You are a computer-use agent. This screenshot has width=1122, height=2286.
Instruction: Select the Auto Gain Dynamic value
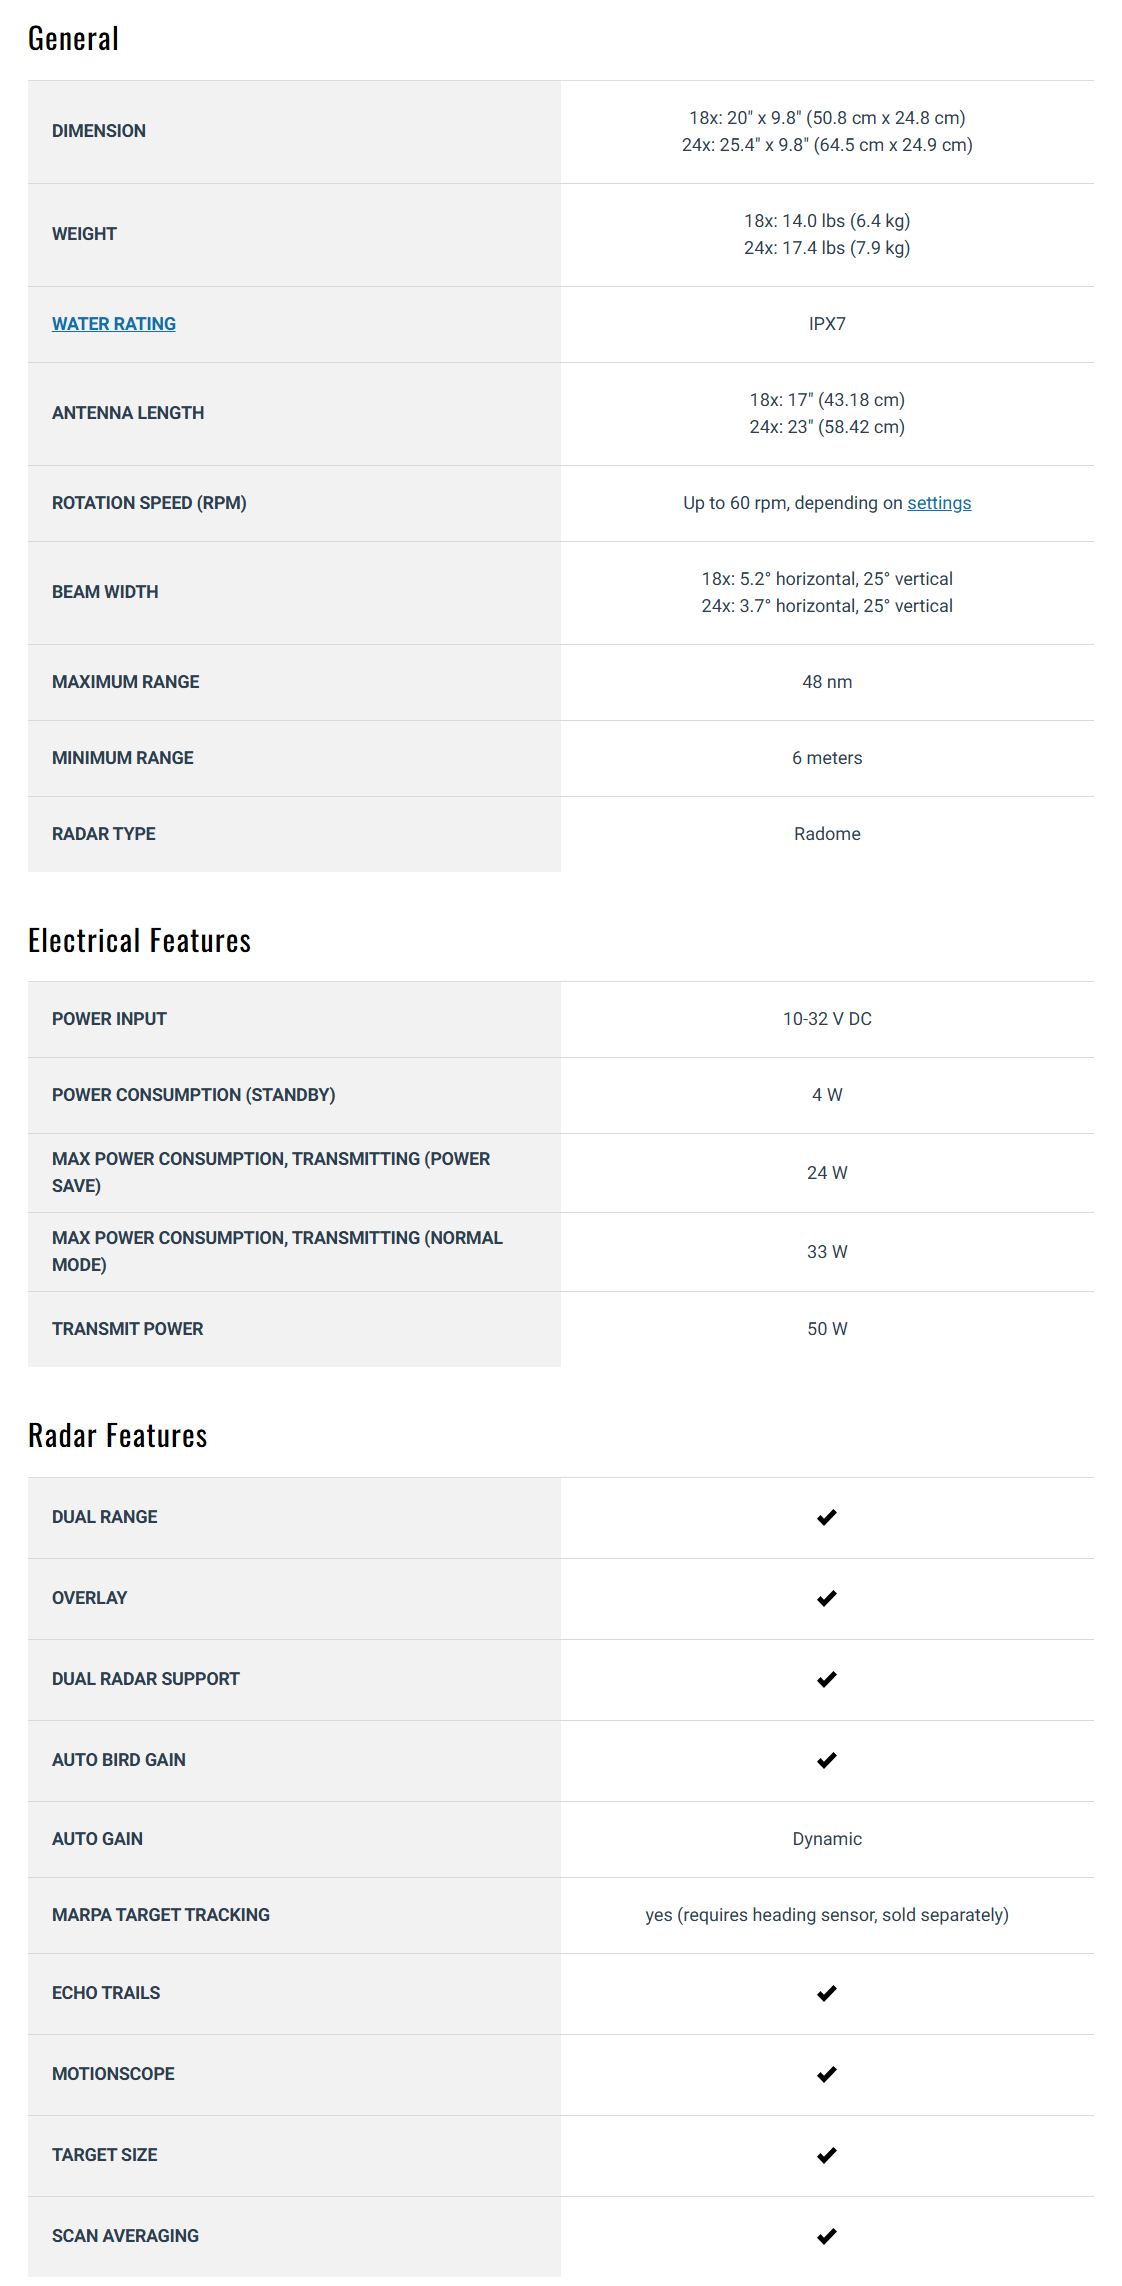point(827,1839)
